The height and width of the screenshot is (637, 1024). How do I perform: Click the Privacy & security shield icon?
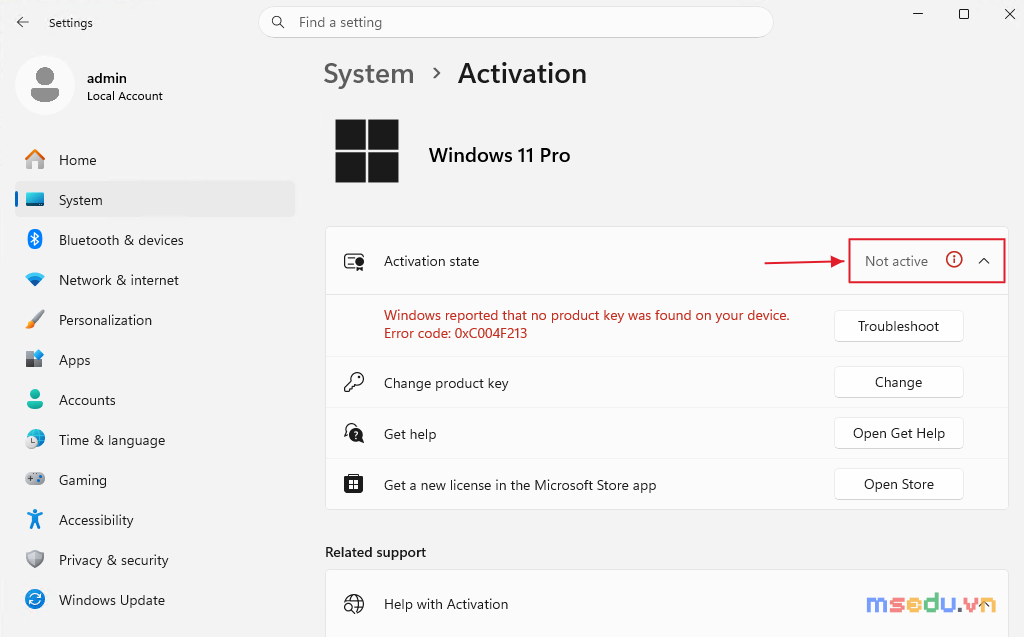pos(35,559)
